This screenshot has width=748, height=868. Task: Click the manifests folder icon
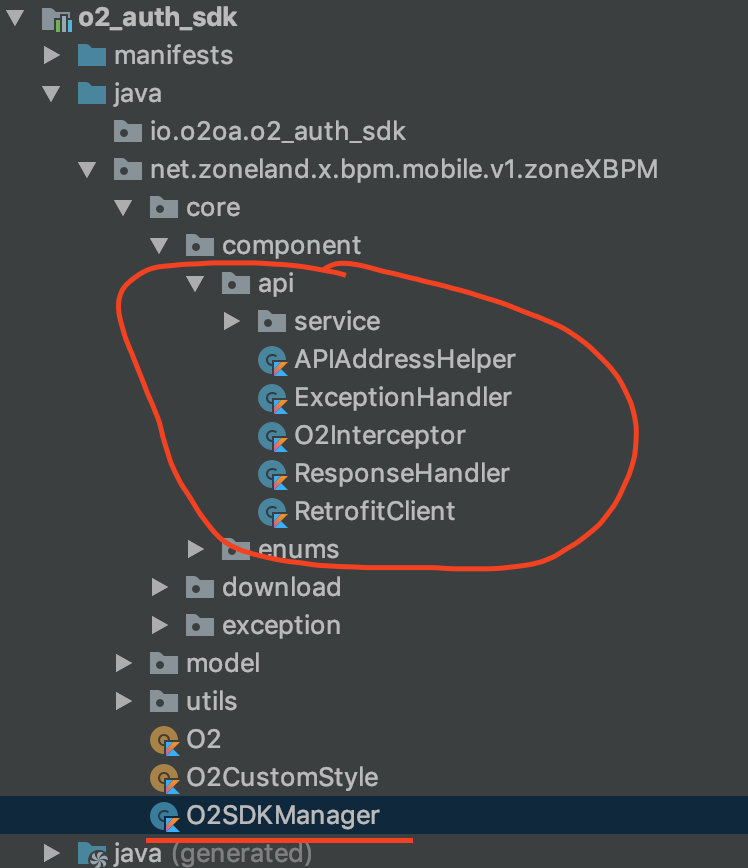click(92, 55)
